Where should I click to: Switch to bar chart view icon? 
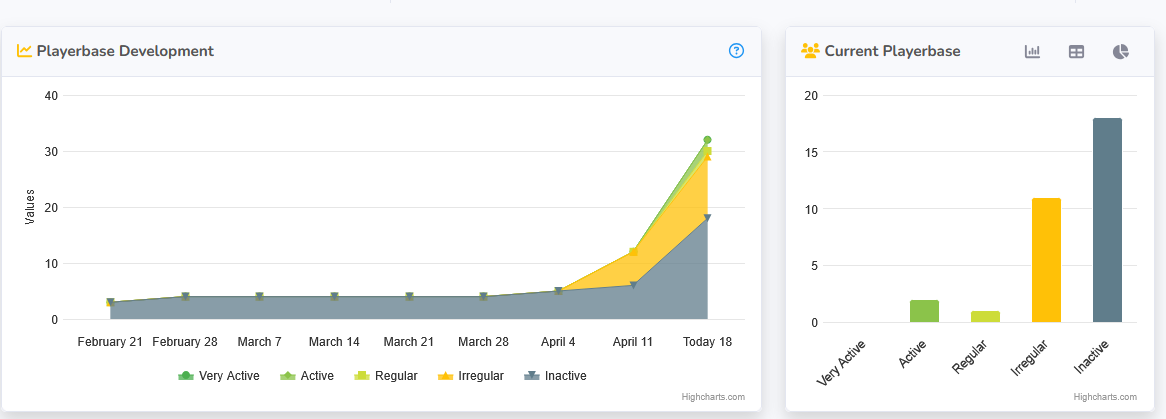[1033, 51]
